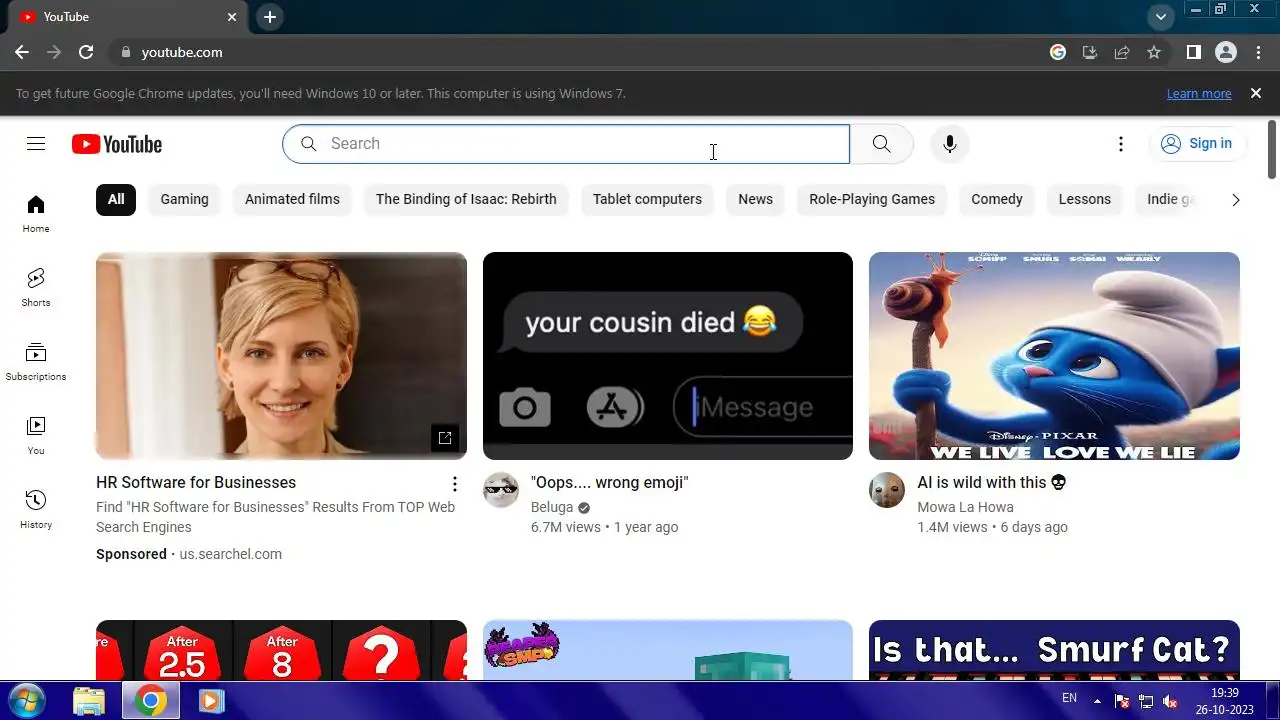The height and width of the screenshot is (720, 1280).
Task: Click the muted volume tray icon
Action: (1169, 701)
